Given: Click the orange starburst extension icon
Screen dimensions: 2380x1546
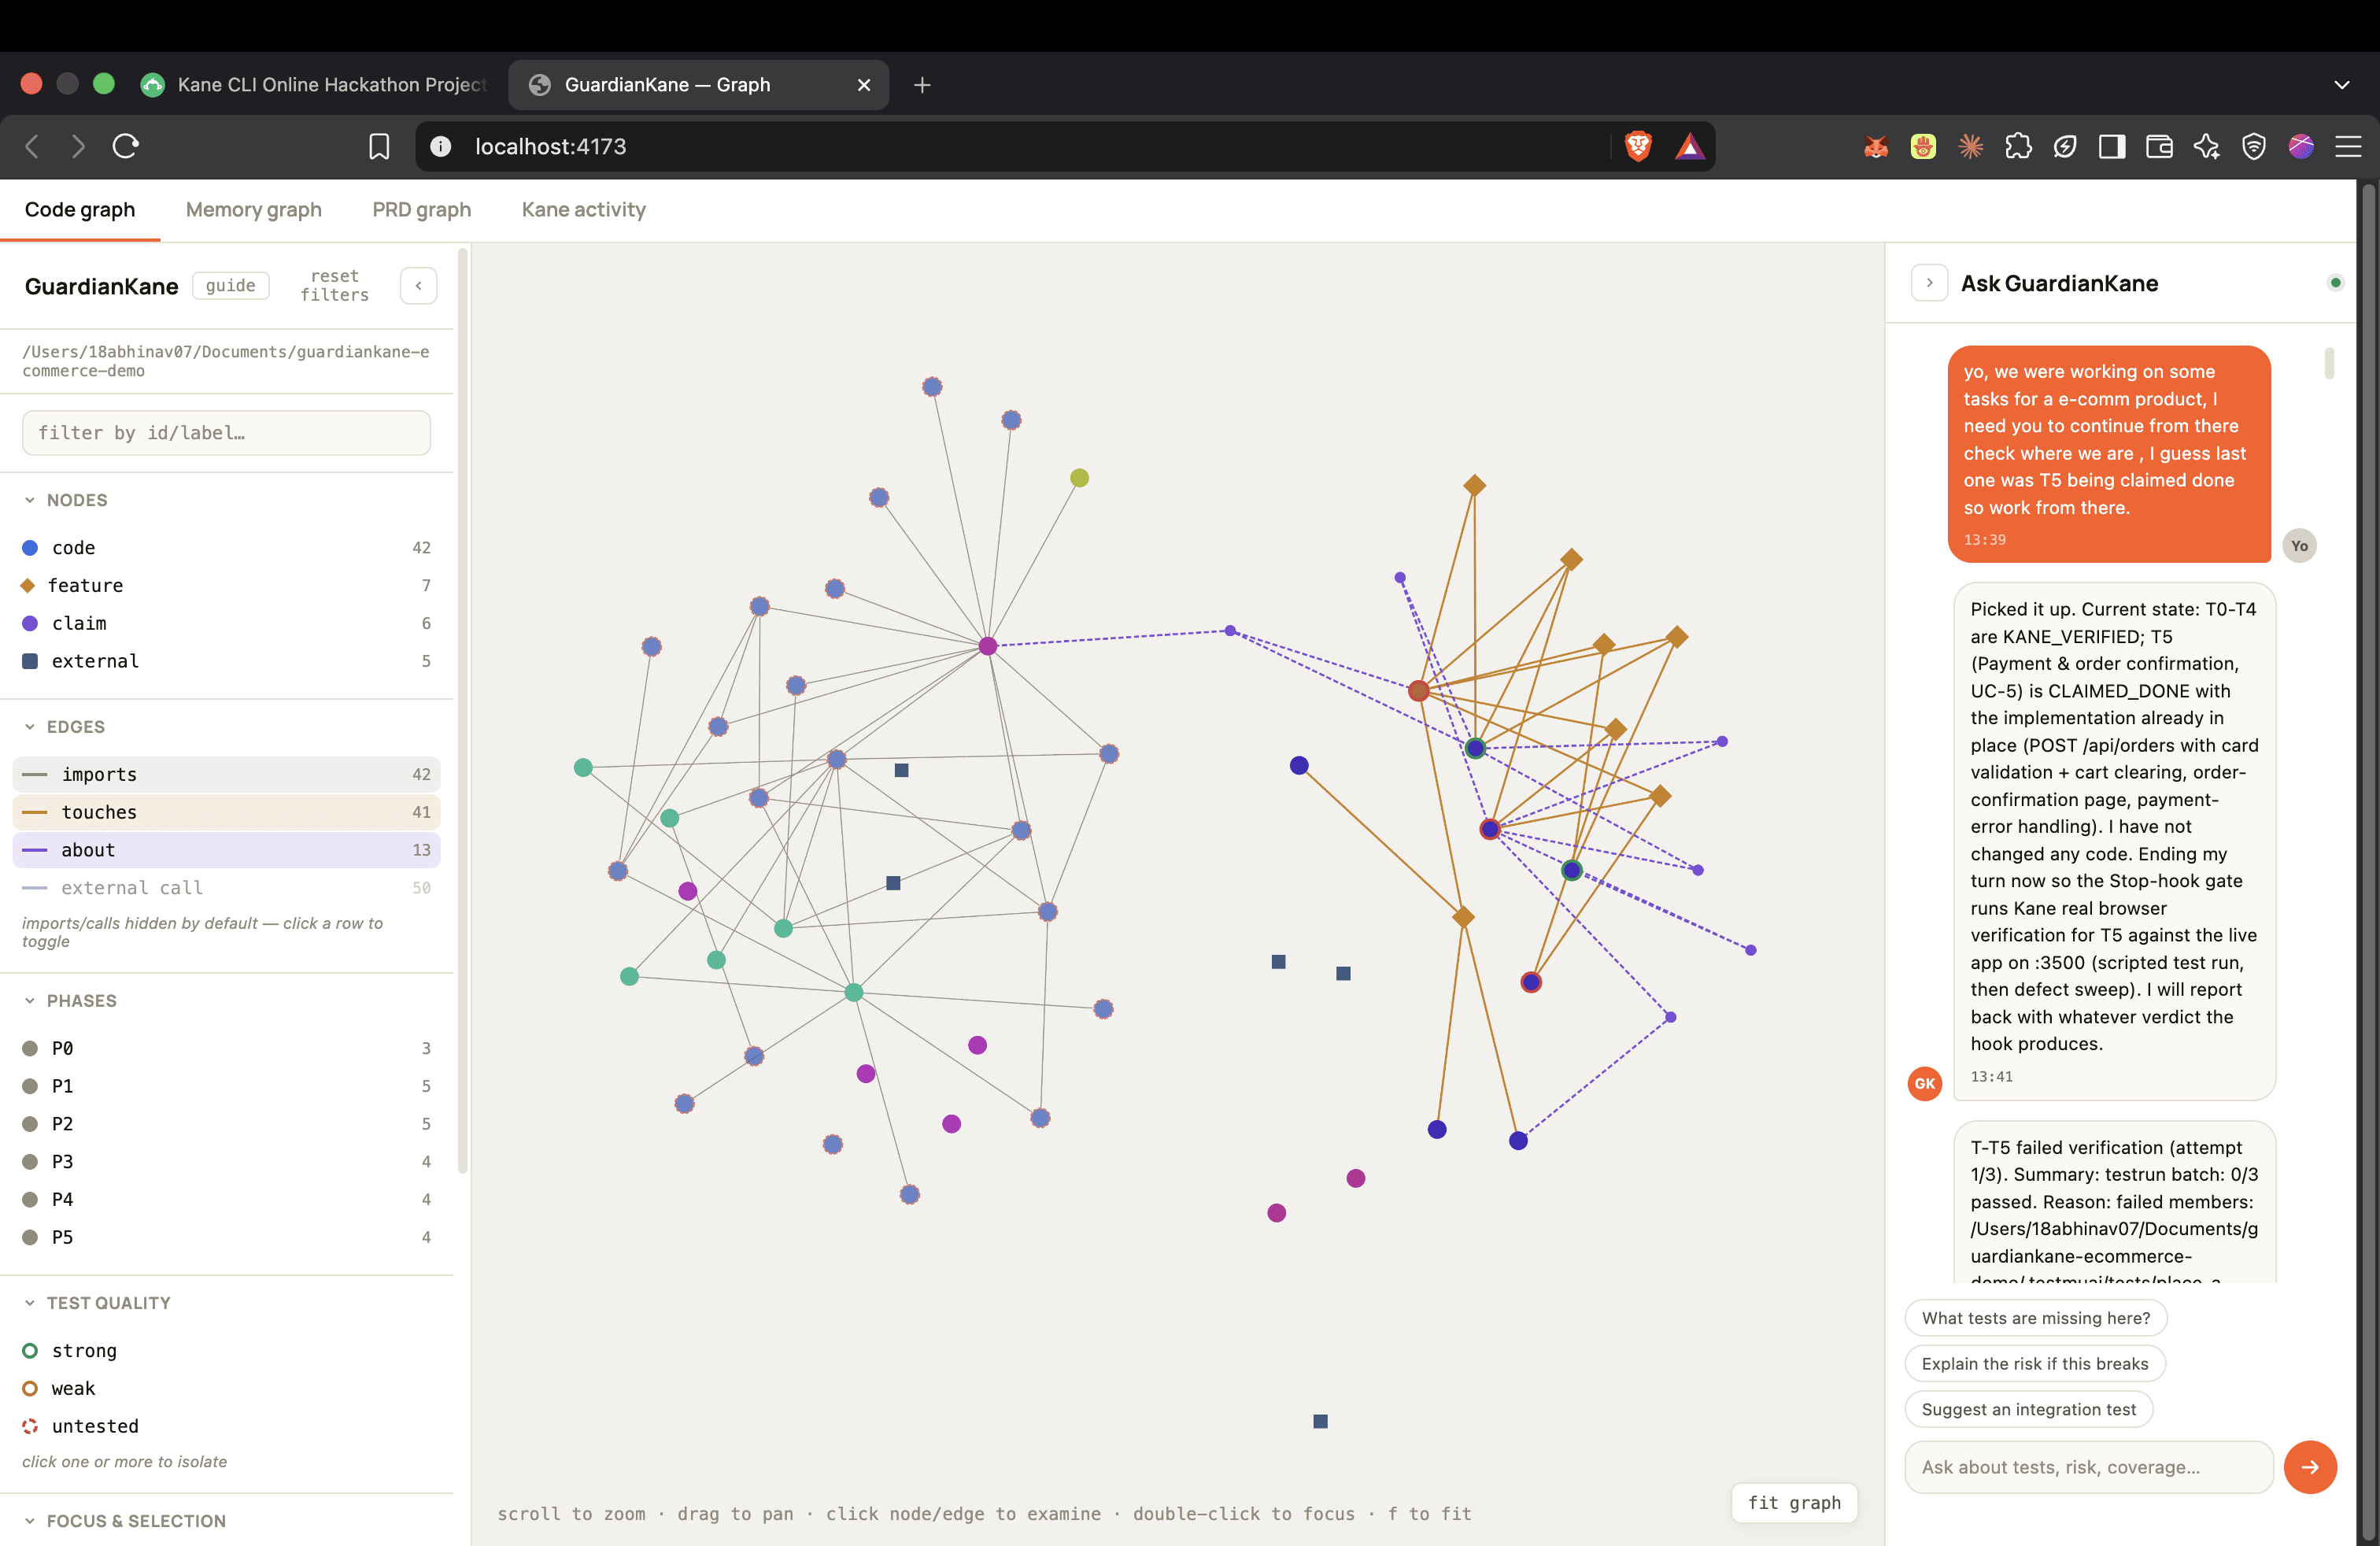Looking at the screenshot, I should tap(1971, 147).
